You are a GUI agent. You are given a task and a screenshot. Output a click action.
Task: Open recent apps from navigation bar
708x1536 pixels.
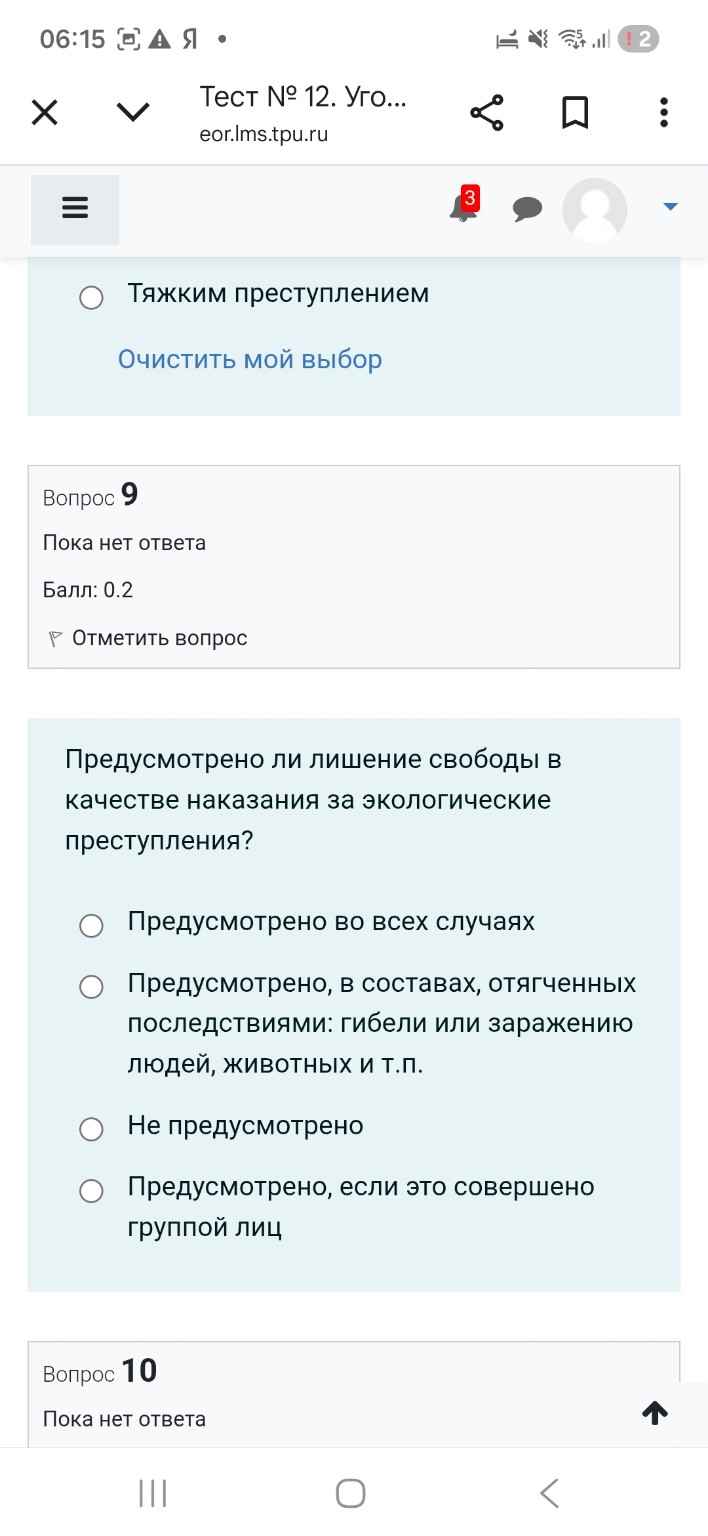click(151, 1492)
